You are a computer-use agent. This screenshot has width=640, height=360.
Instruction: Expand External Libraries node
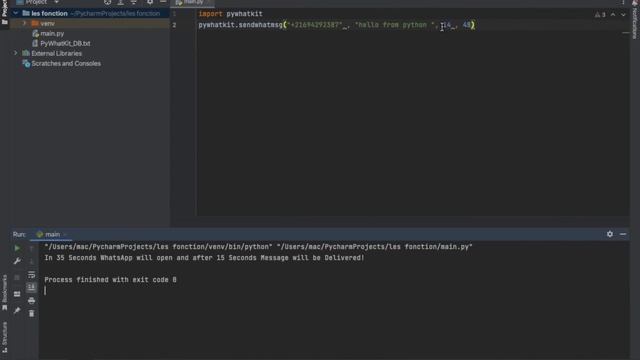click(x=16, y=53)
